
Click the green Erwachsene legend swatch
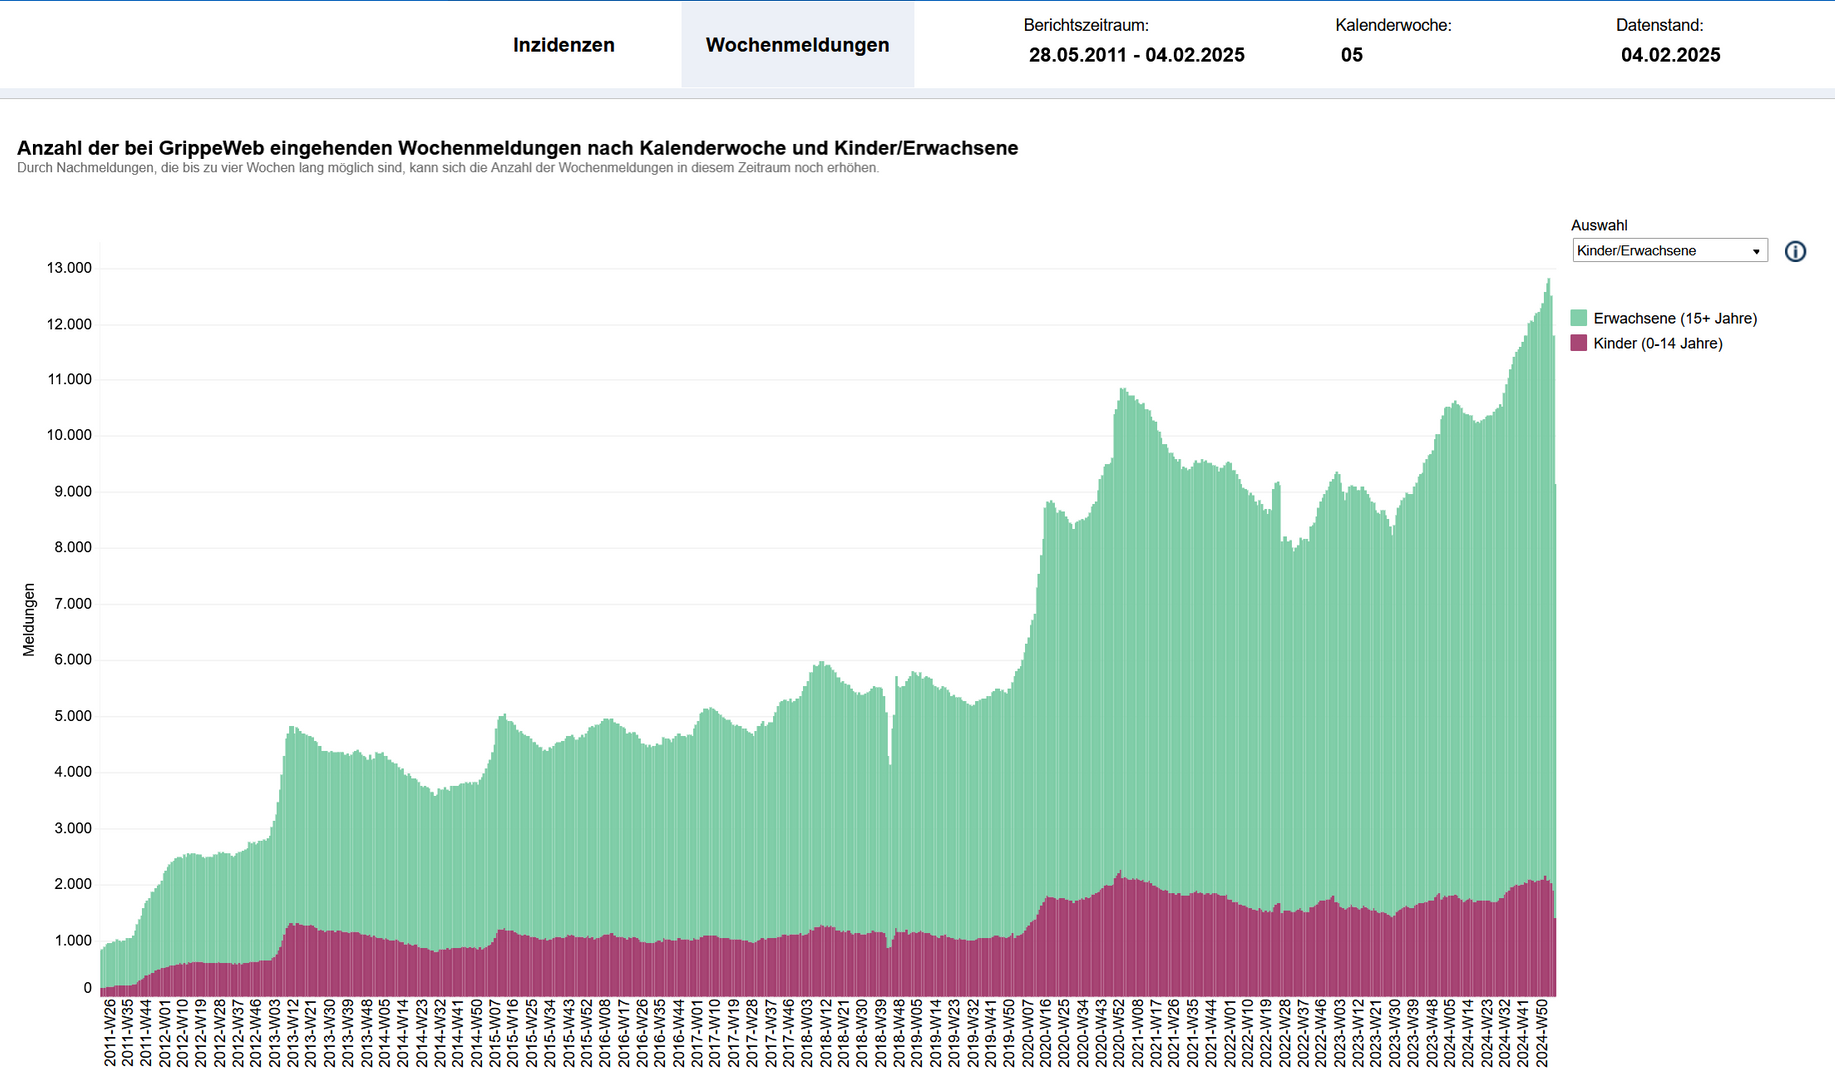coord(1579,318)
